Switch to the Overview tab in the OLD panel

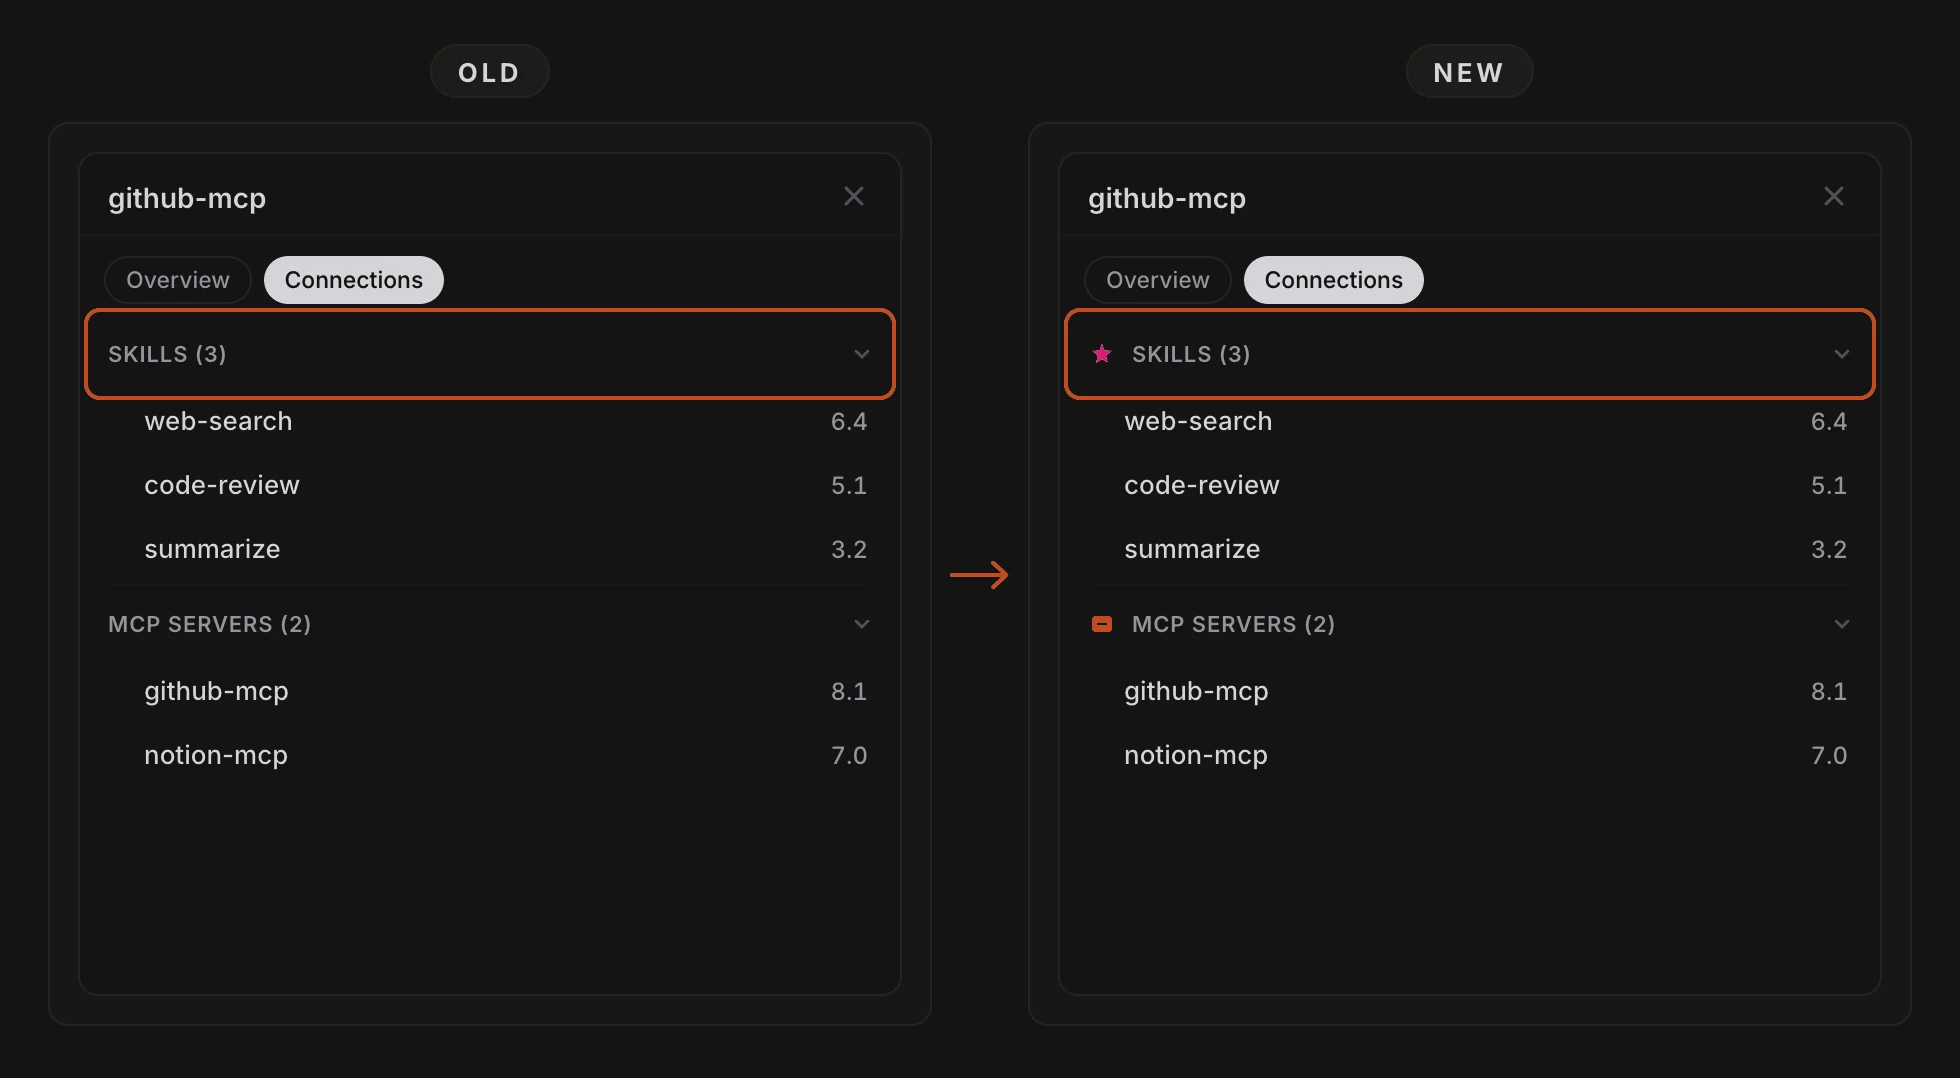coord(178,280)
